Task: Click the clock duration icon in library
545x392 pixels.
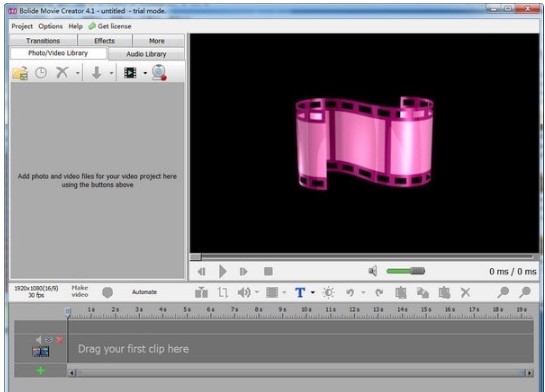Action: pos(41,73)
